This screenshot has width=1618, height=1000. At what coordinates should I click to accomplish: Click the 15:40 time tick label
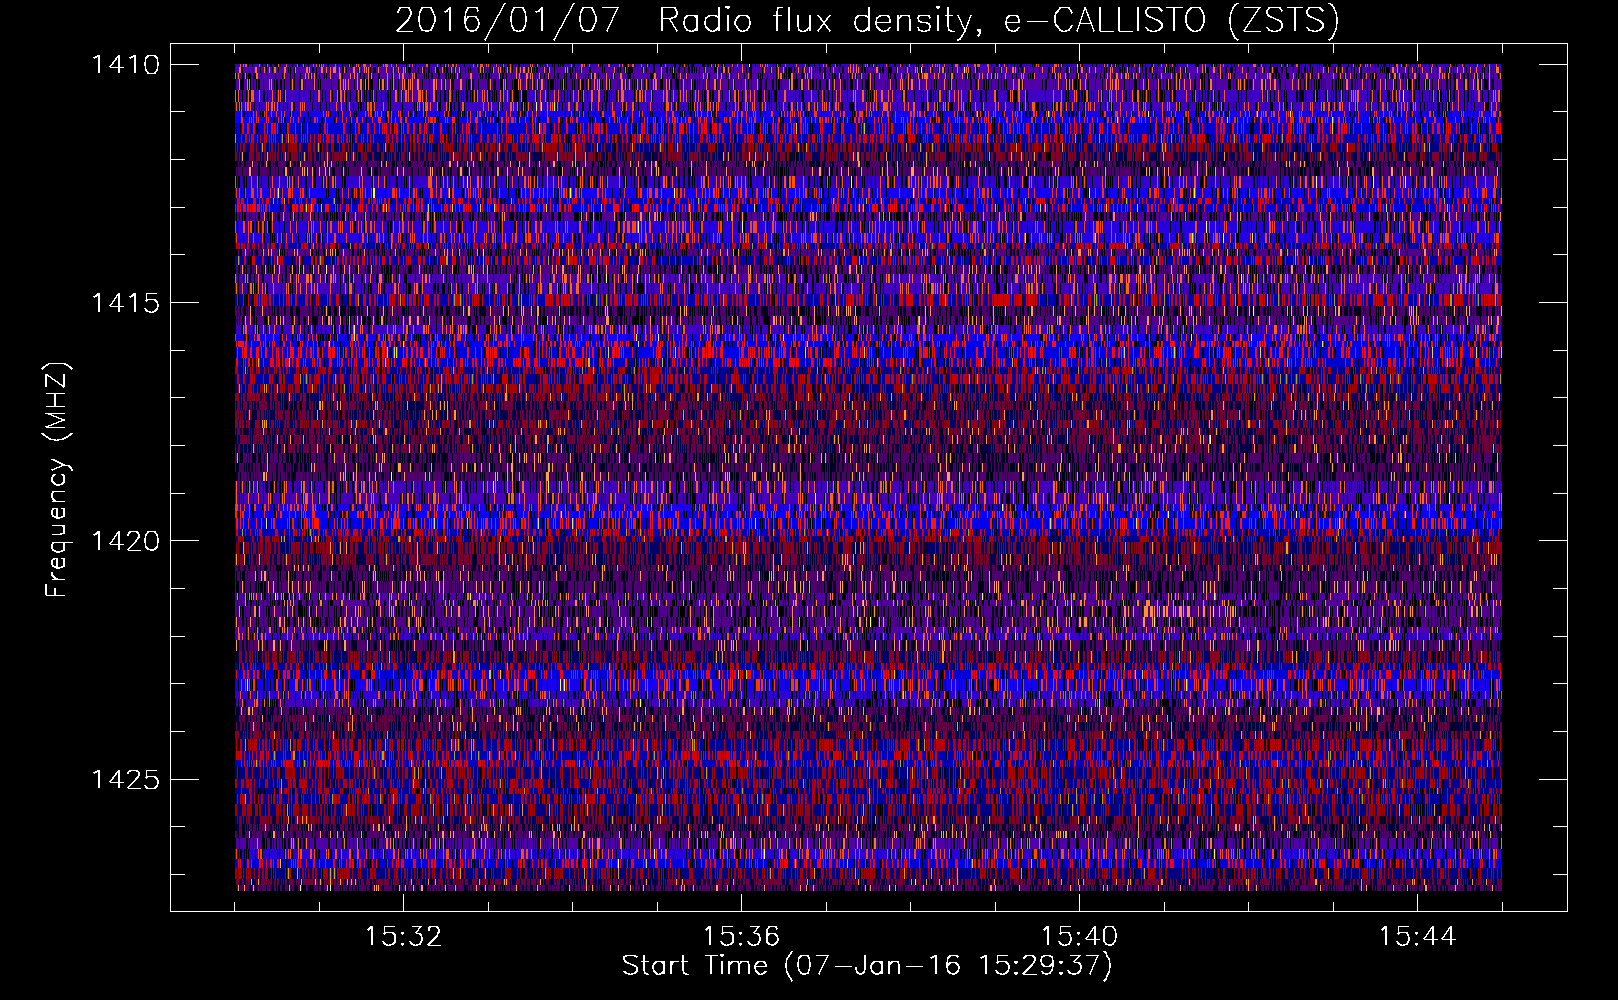(x=1079, y=937)
